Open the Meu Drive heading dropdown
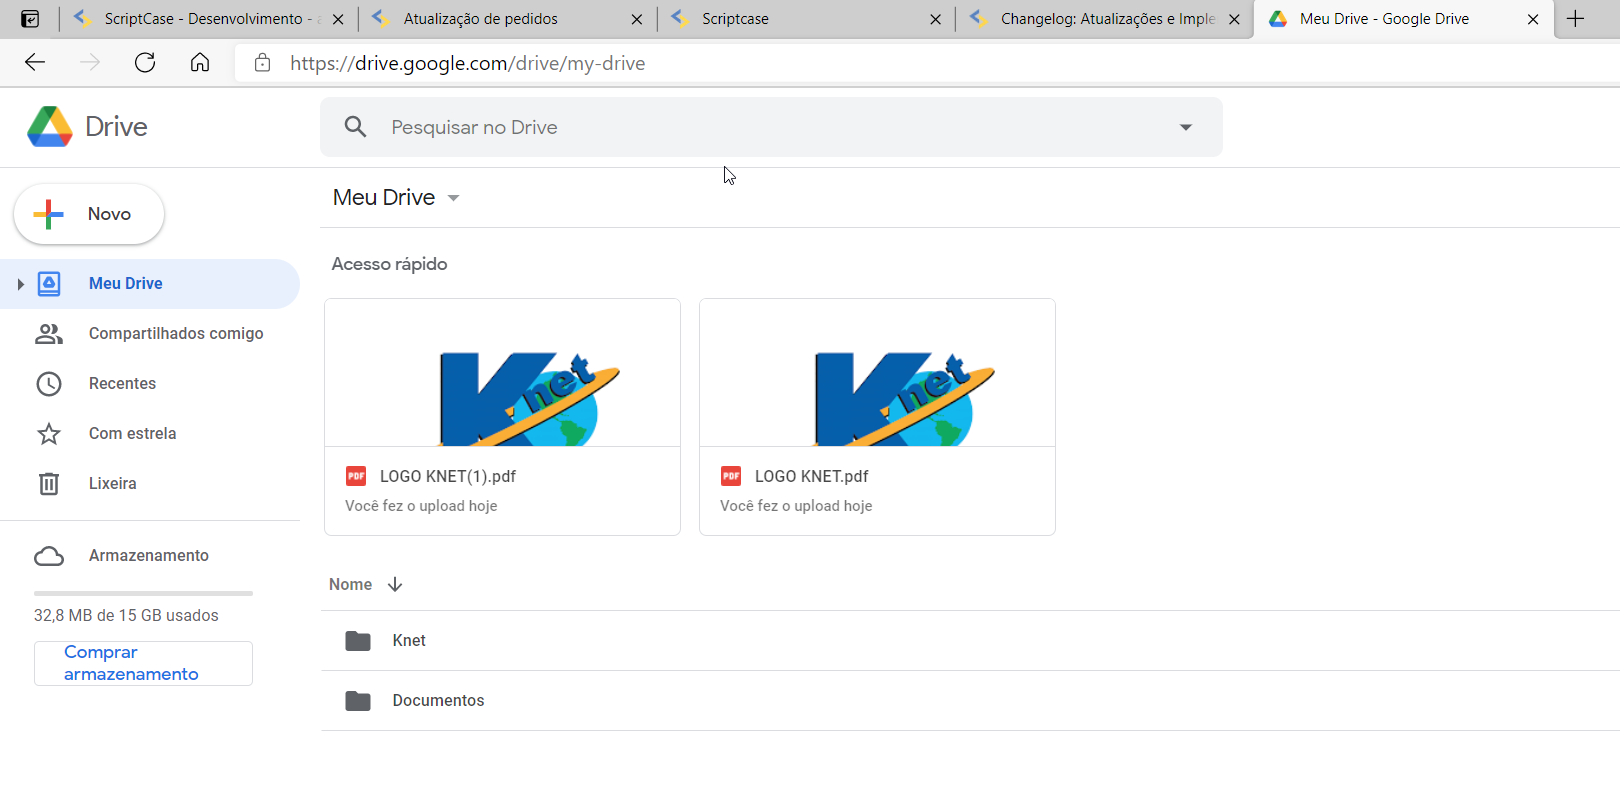The image size is (1620, 791). (397, 198)
